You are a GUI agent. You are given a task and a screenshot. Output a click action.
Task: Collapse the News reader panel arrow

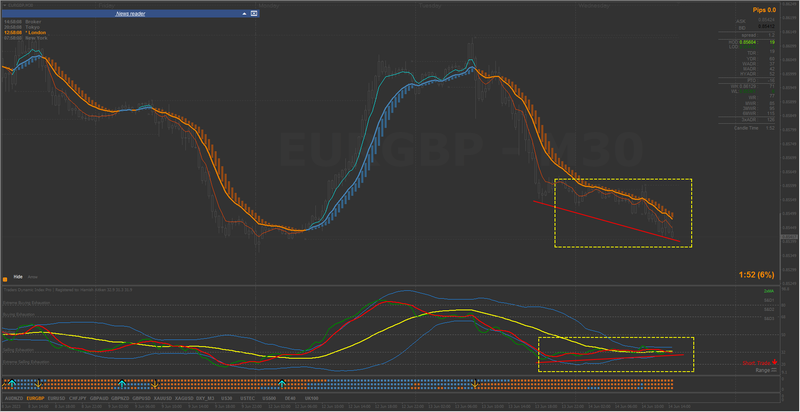pos(245,14)
